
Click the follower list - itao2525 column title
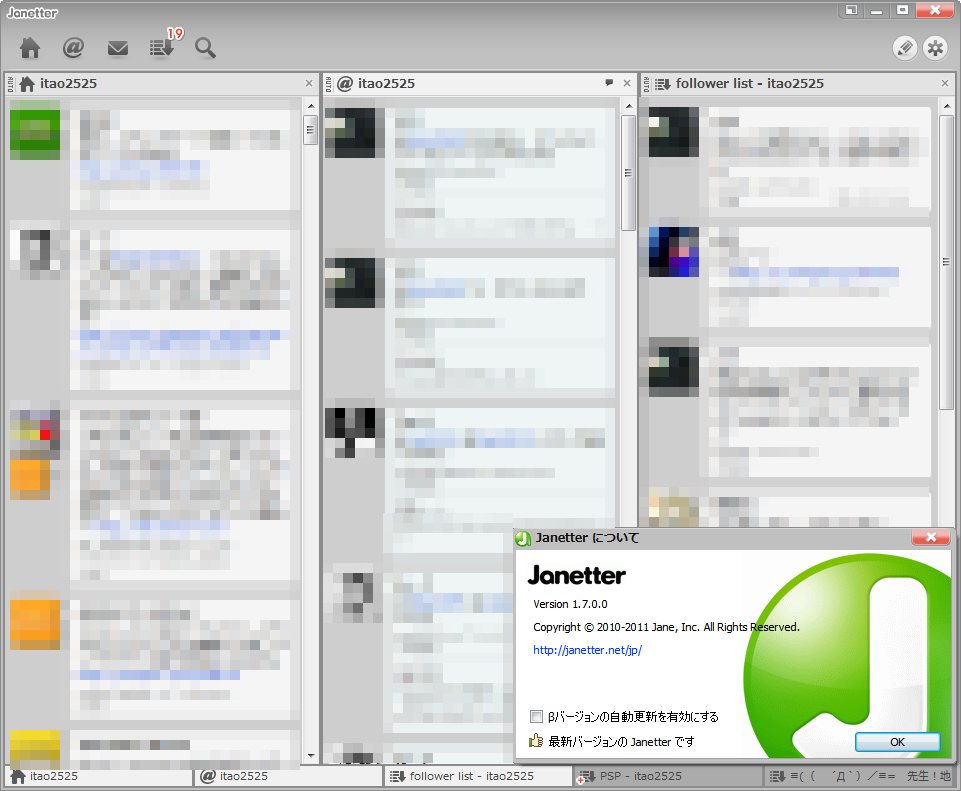point(750,84)
